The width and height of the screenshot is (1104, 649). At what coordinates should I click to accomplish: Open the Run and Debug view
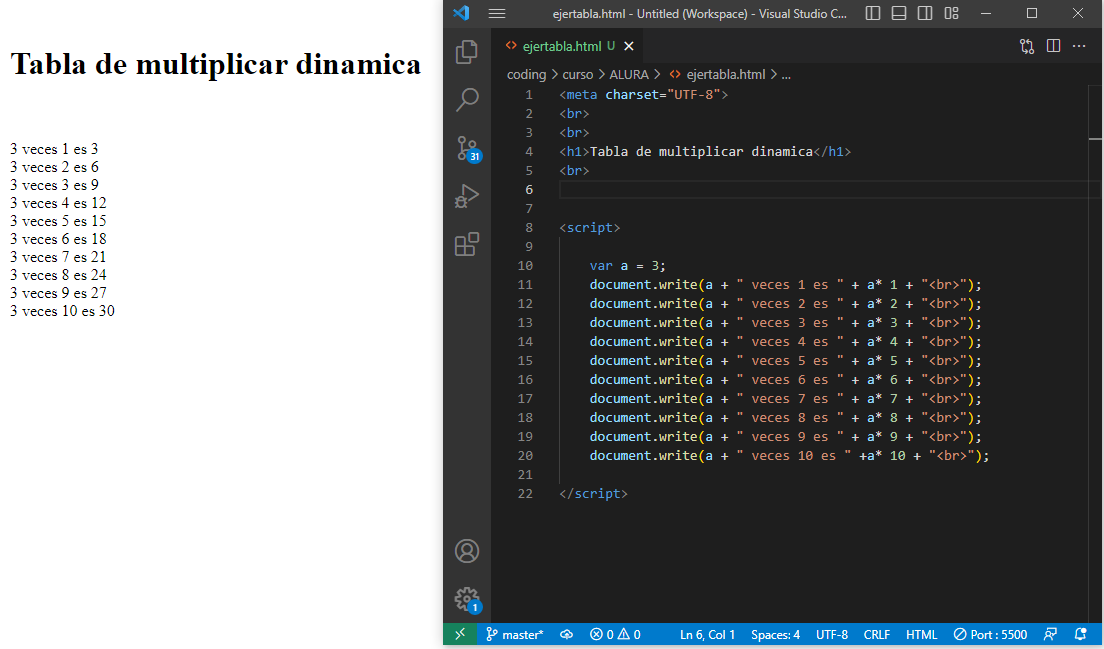tap(467, 196)
